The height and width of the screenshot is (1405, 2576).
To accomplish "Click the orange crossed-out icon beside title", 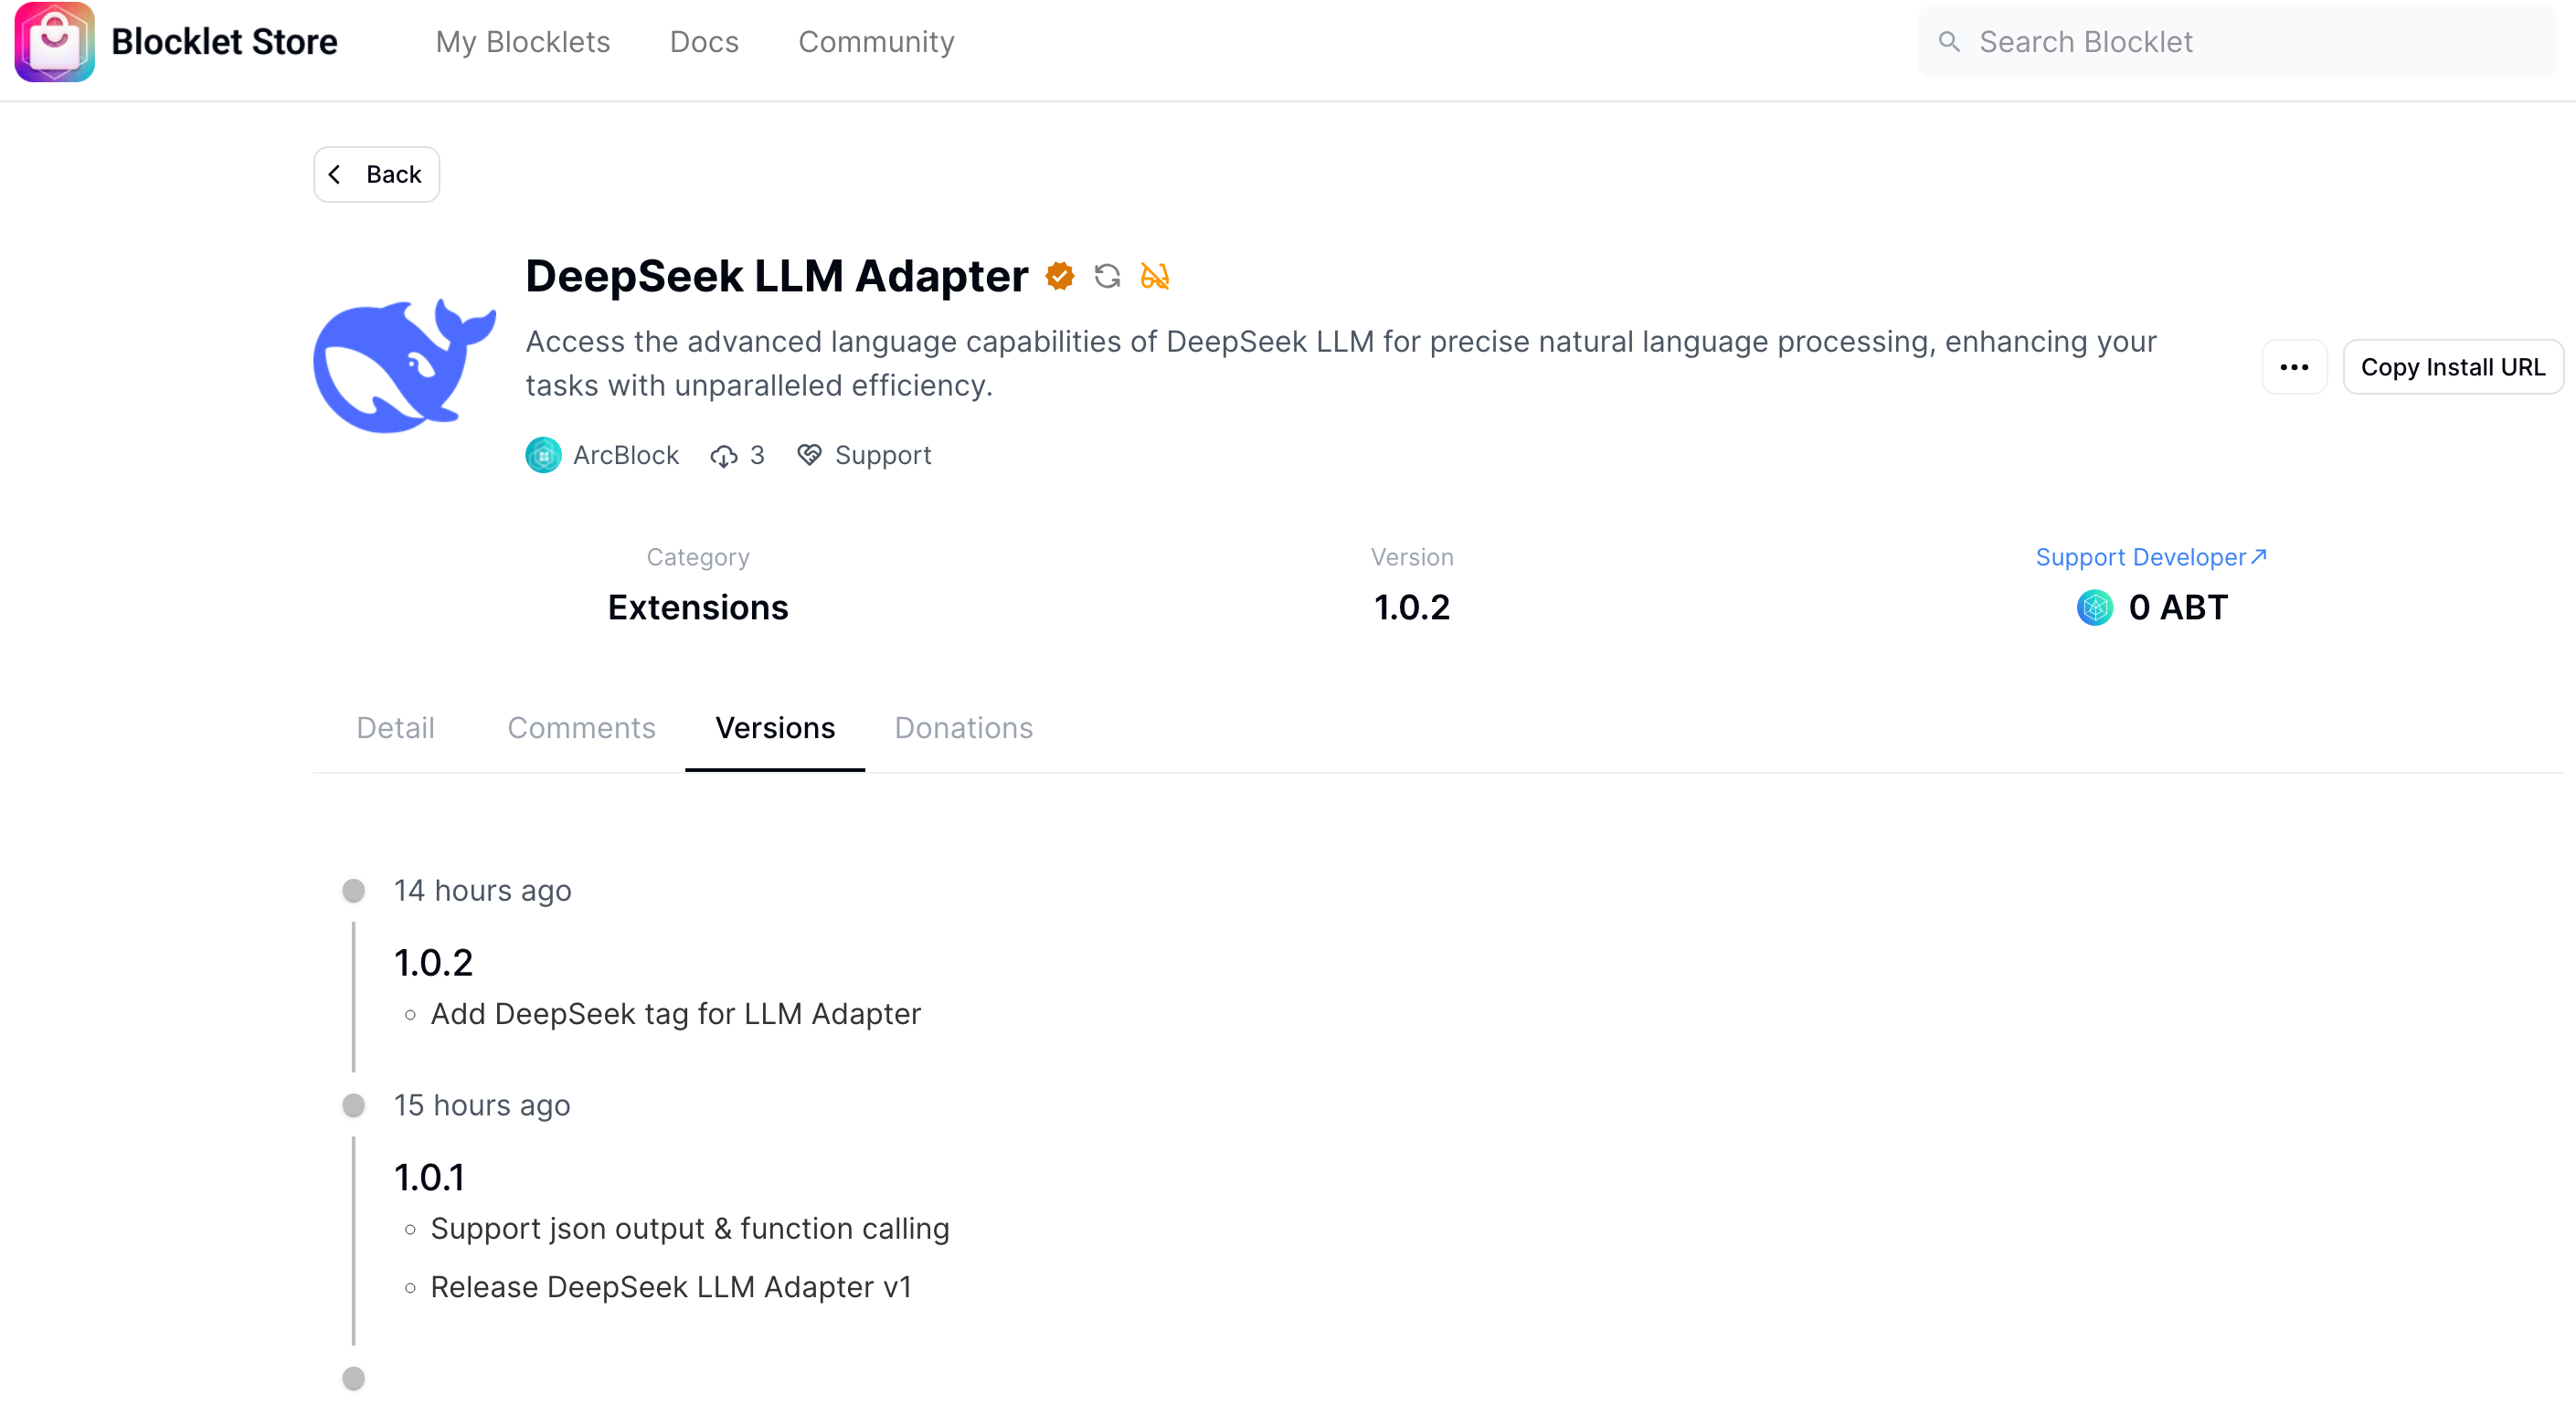I will (1154, 275).
